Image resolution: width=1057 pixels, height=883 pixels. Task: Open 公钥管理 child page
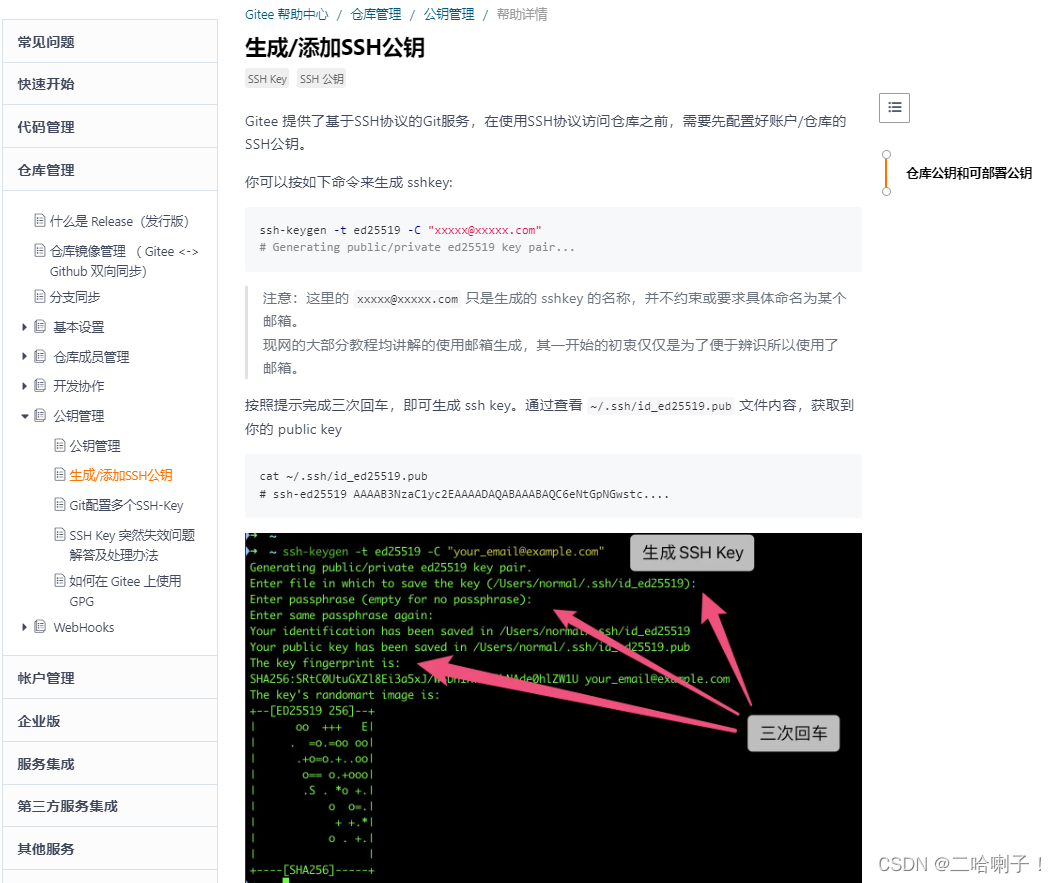[95, 446]
